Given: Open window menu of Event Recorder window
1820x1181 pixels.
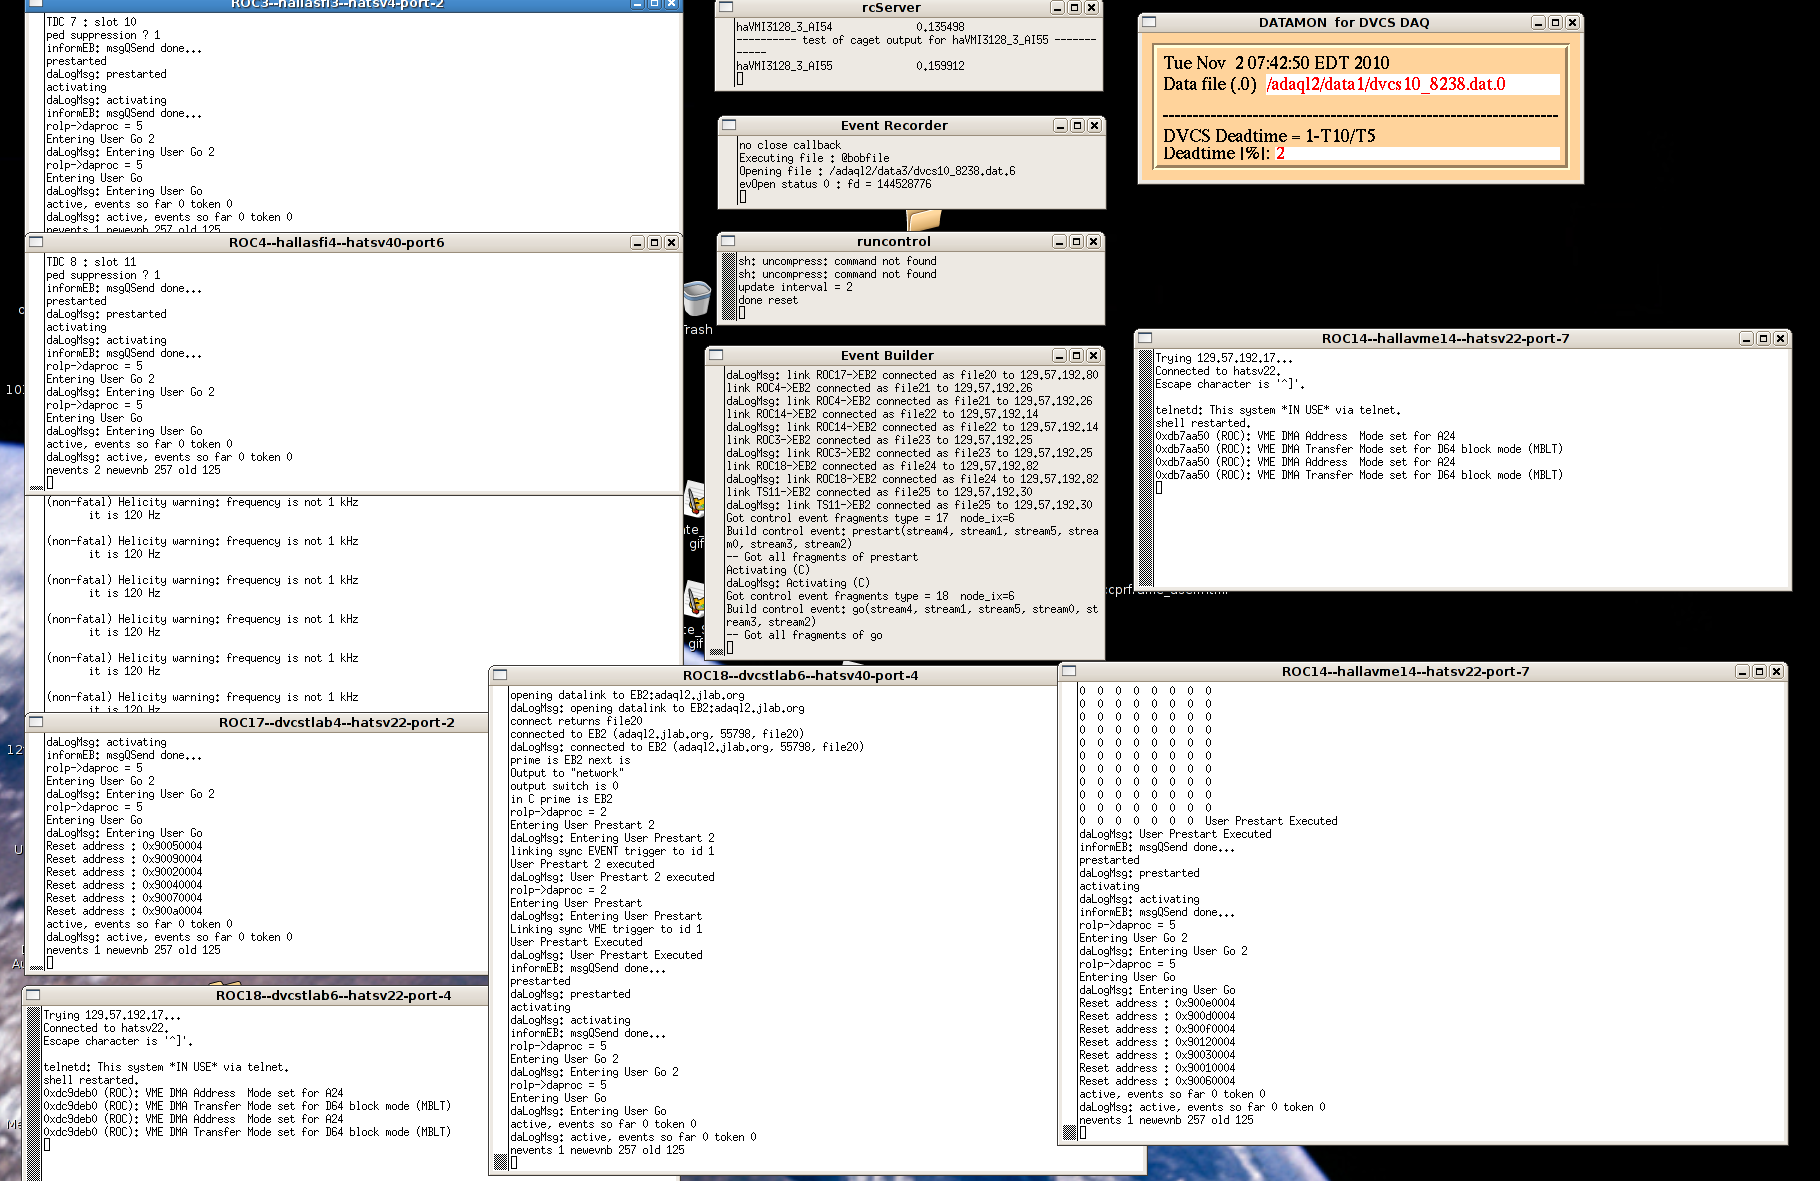Looking at the screenshot, I should [x=729, y=125].
